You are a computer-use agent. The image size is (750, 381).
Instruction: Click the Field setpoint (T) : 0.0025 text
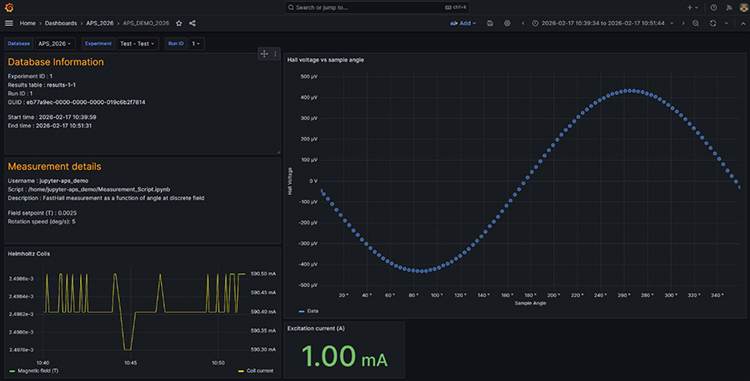tap(42, 213)
